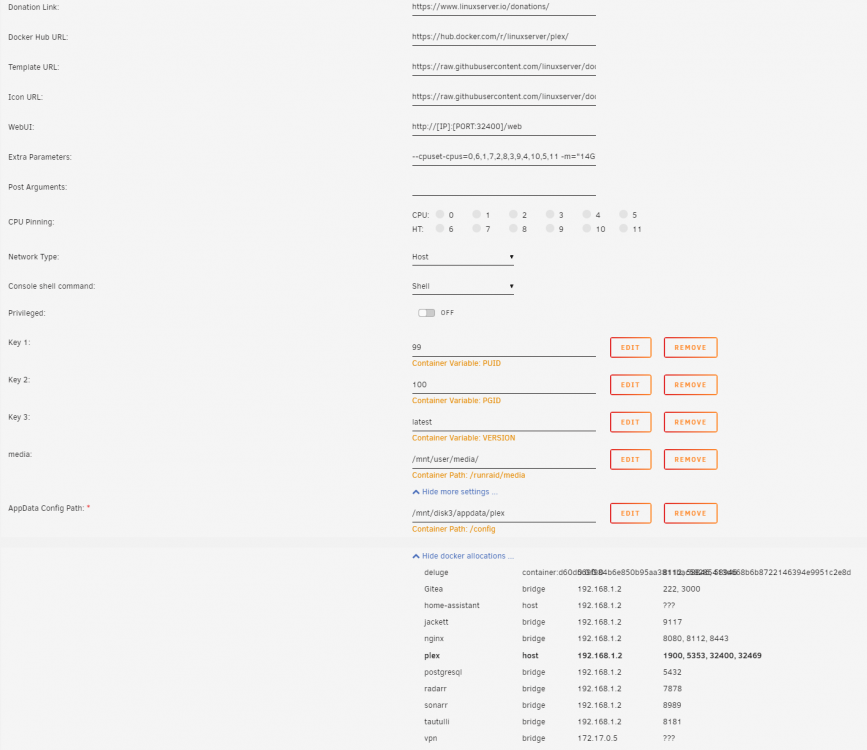Image resolution: width=867 pixels, height=750 pixels.
Task: Click plex ports '1900, 5353, 32400, 32469'
Action: (712, 655)
